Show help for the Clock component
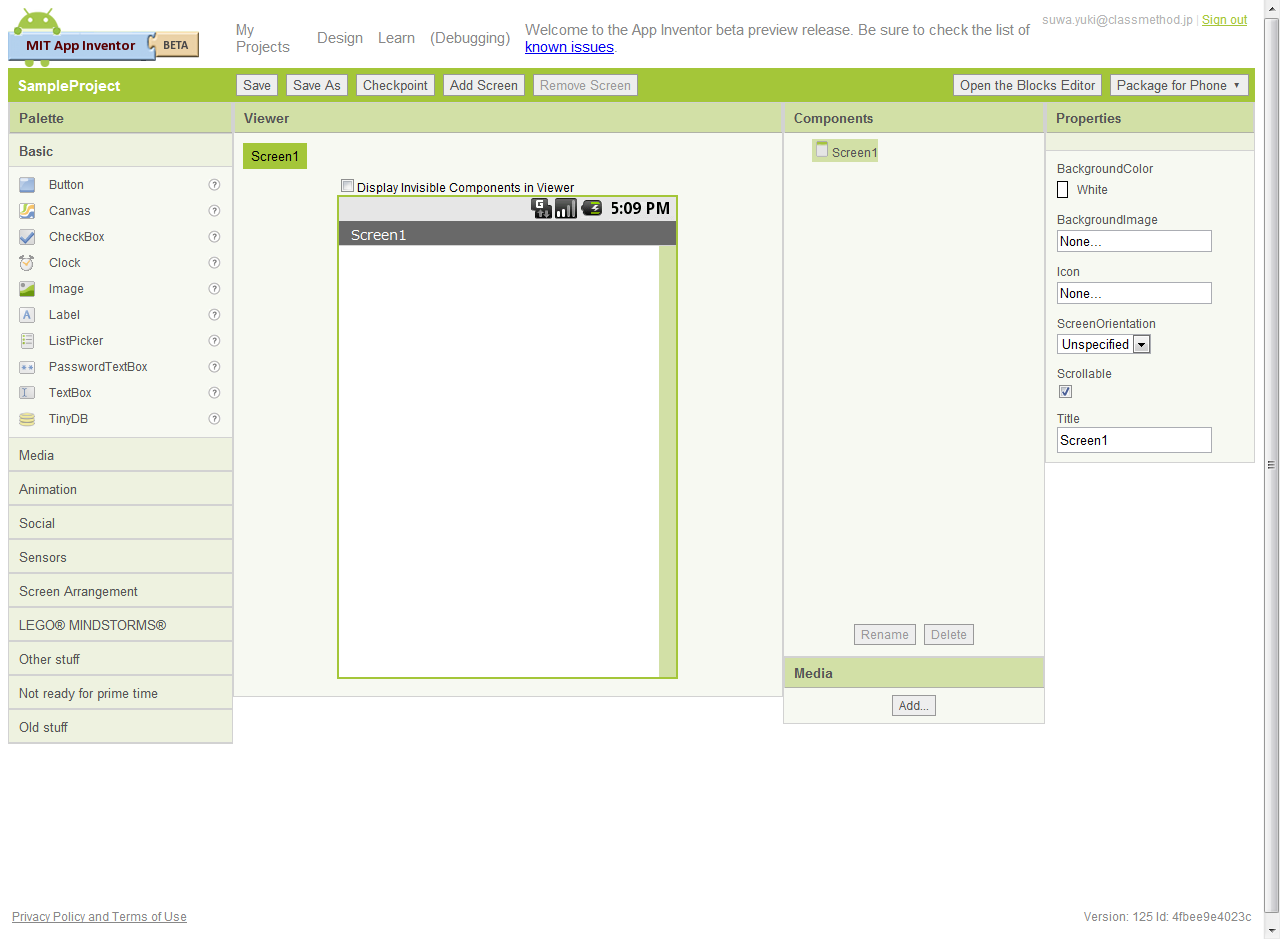The height and width of the screenshot is (939, 1280). tap(214, 263)
